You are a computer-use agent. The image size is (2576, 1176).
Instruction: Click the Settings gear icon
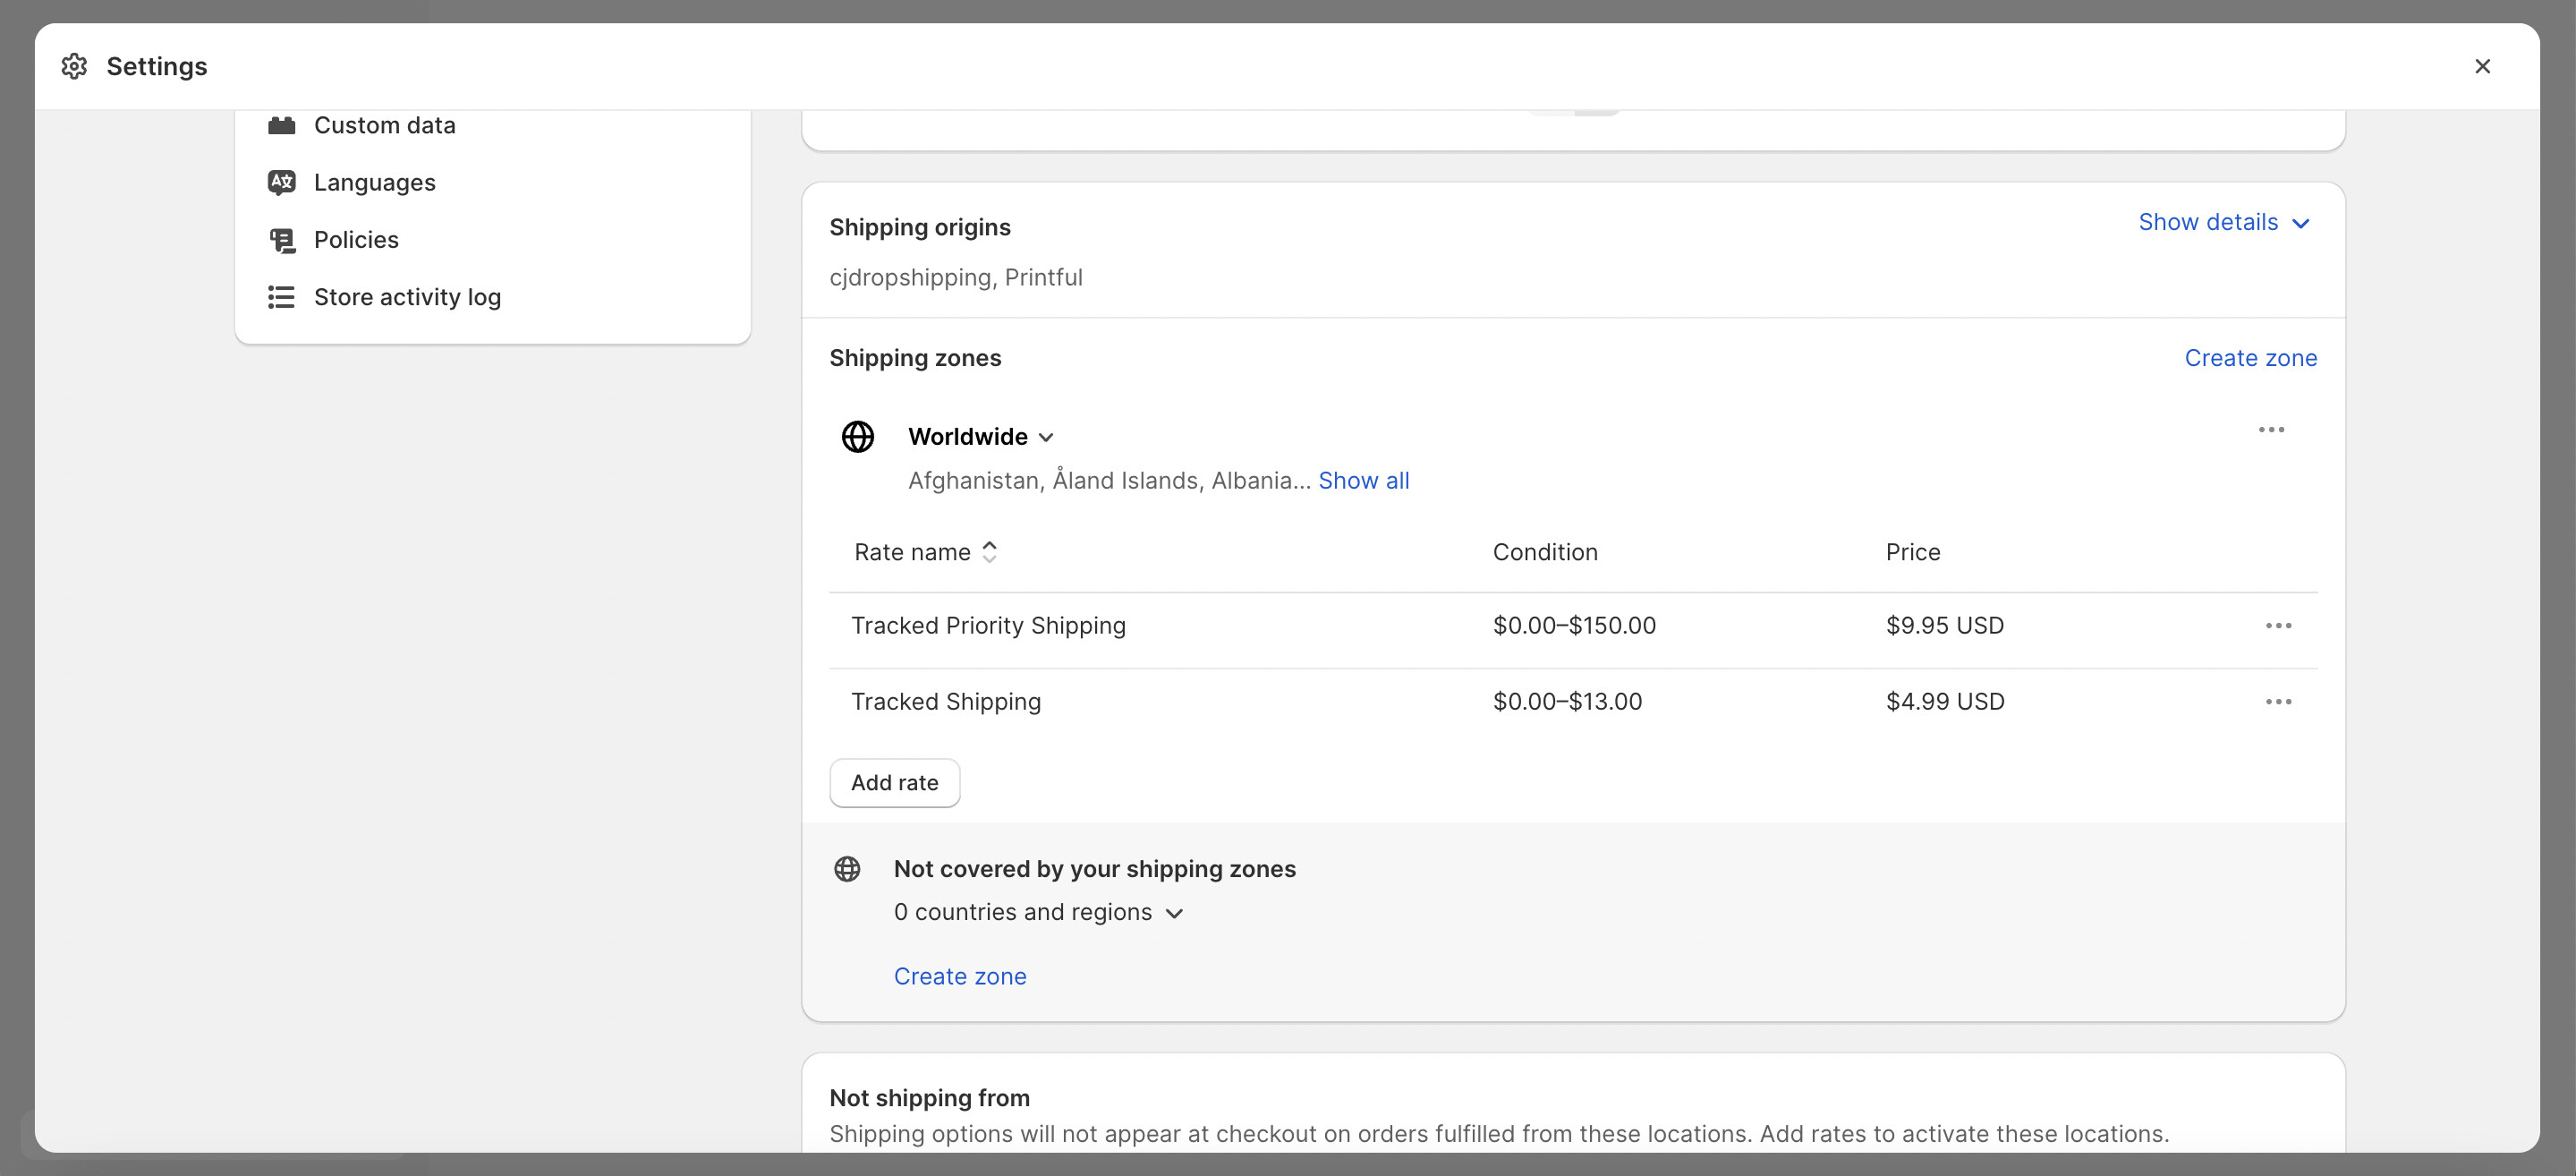pyautogui.click(x=74, y=66)
